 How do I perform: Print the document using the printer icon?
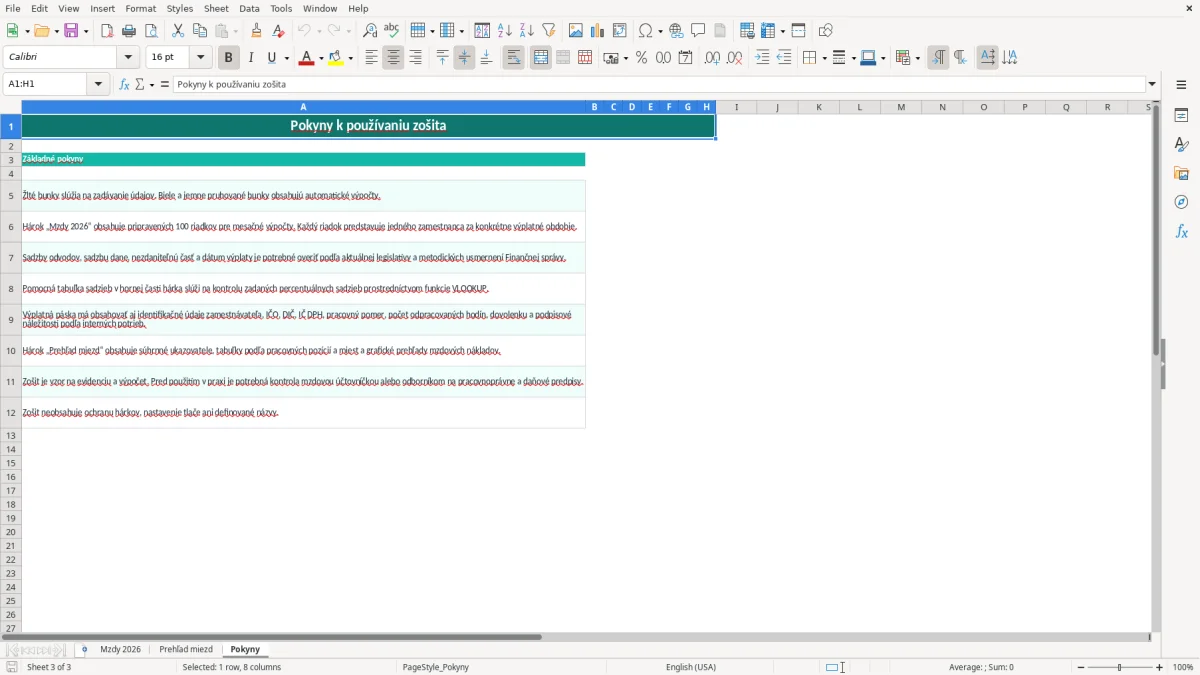pos(129,31)
